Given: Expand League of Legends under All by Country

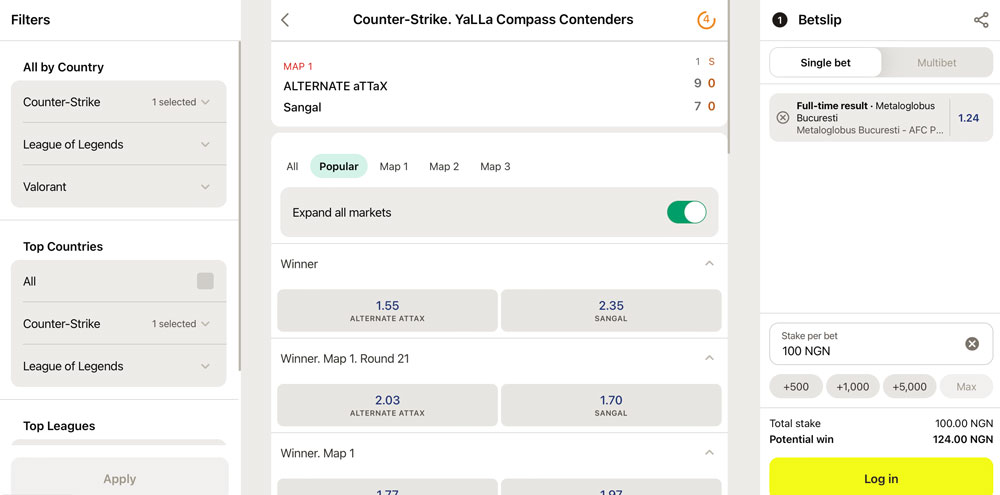Looking at the screenshot, I should (x=119, y=144).
